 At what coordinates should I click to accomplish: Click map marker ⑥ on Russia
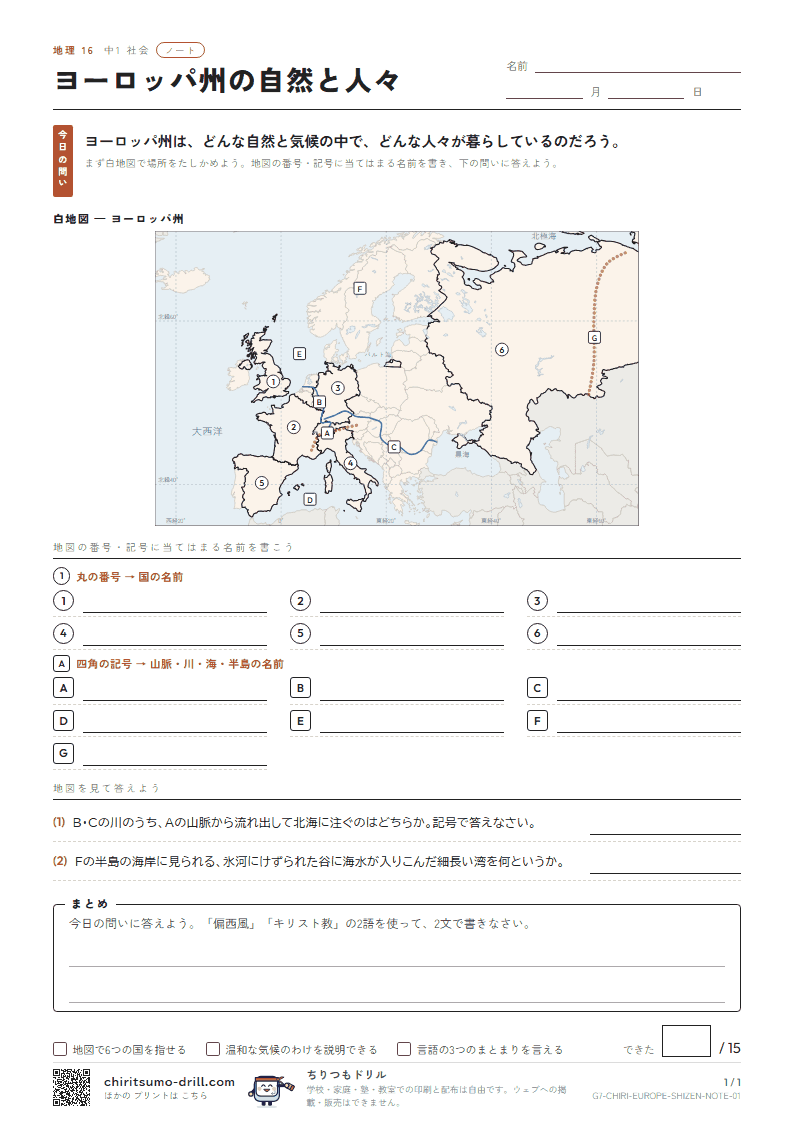(502, 350)
